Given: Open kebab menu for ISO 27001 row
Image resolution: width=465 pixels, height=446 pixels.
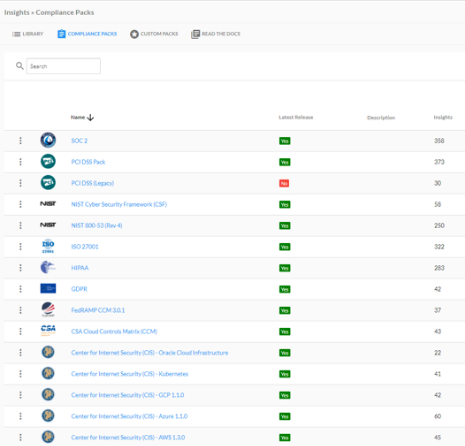Looking at the screenshot, I should click(20, 247).
